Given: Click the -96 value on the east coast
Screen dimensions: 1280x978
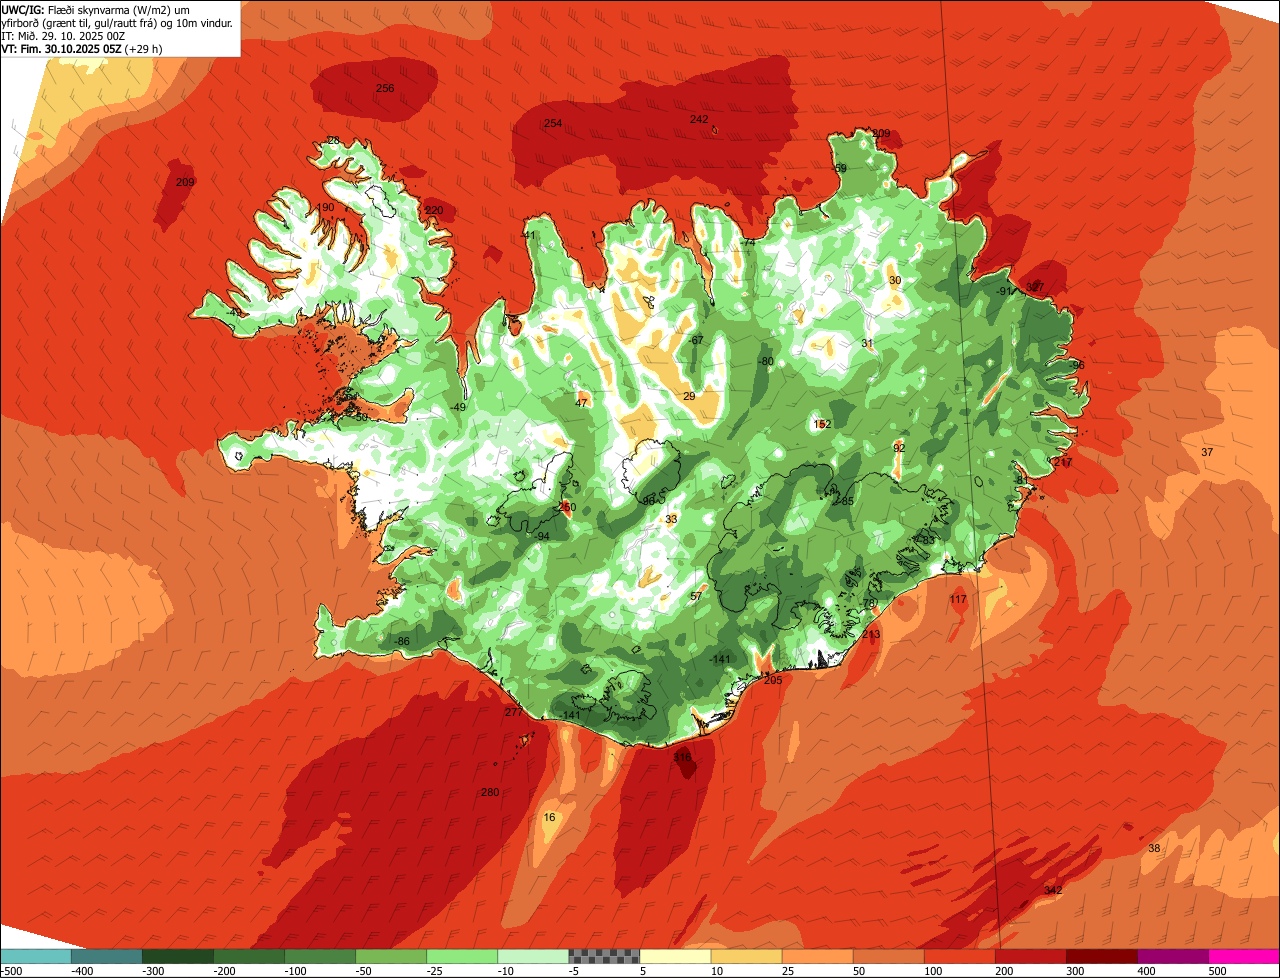Looking at the screenshot, I should point(1076,365).
